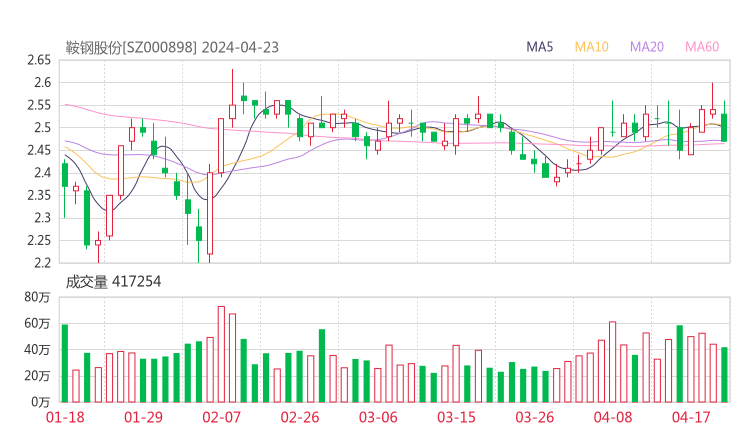Click the 04-08 date axis label
Screen dimensions: 740x440
613,417
